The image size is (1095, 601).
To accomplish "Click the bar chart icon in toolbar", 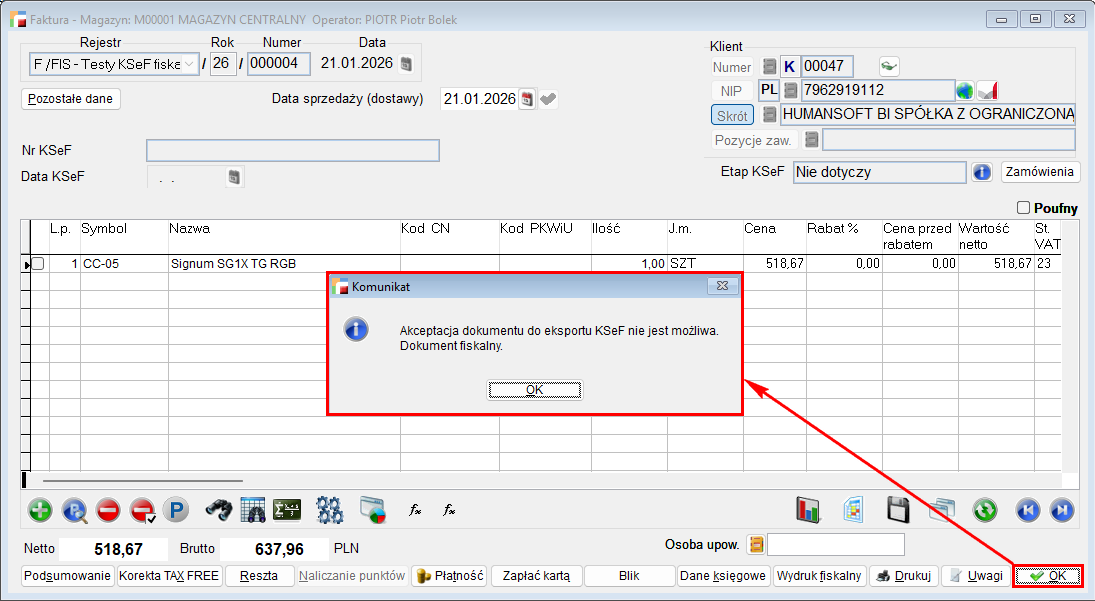I will coord(808,510).
